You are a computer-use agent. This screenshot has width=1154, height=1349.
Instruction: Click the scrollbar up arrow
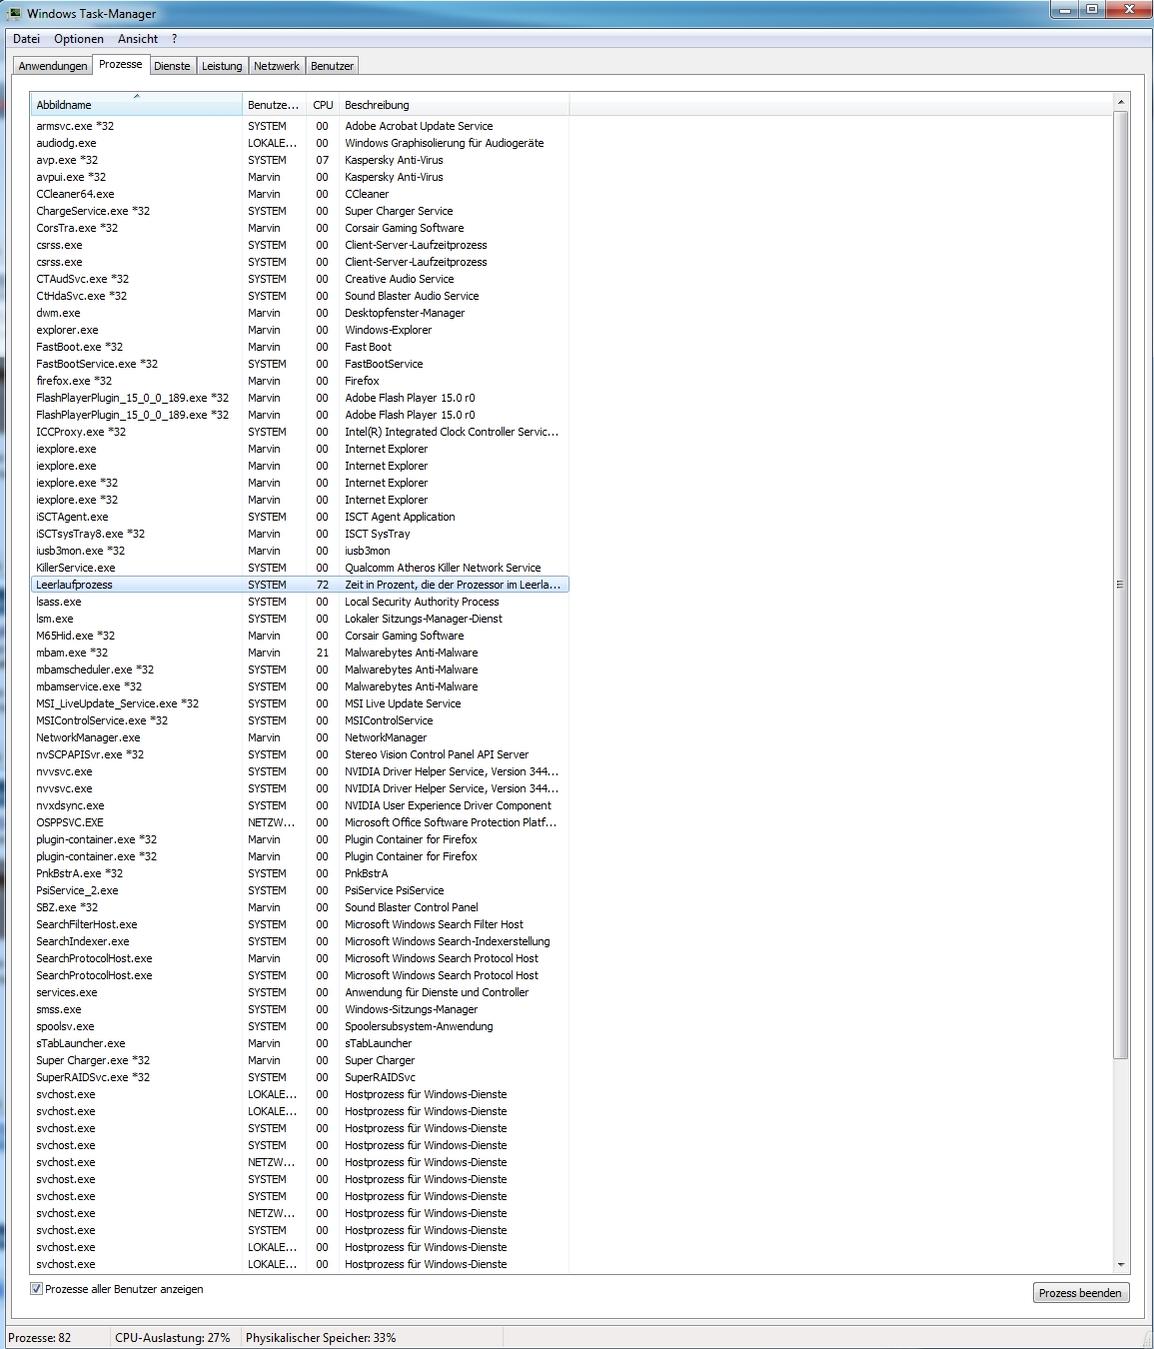click(1121, 102)
